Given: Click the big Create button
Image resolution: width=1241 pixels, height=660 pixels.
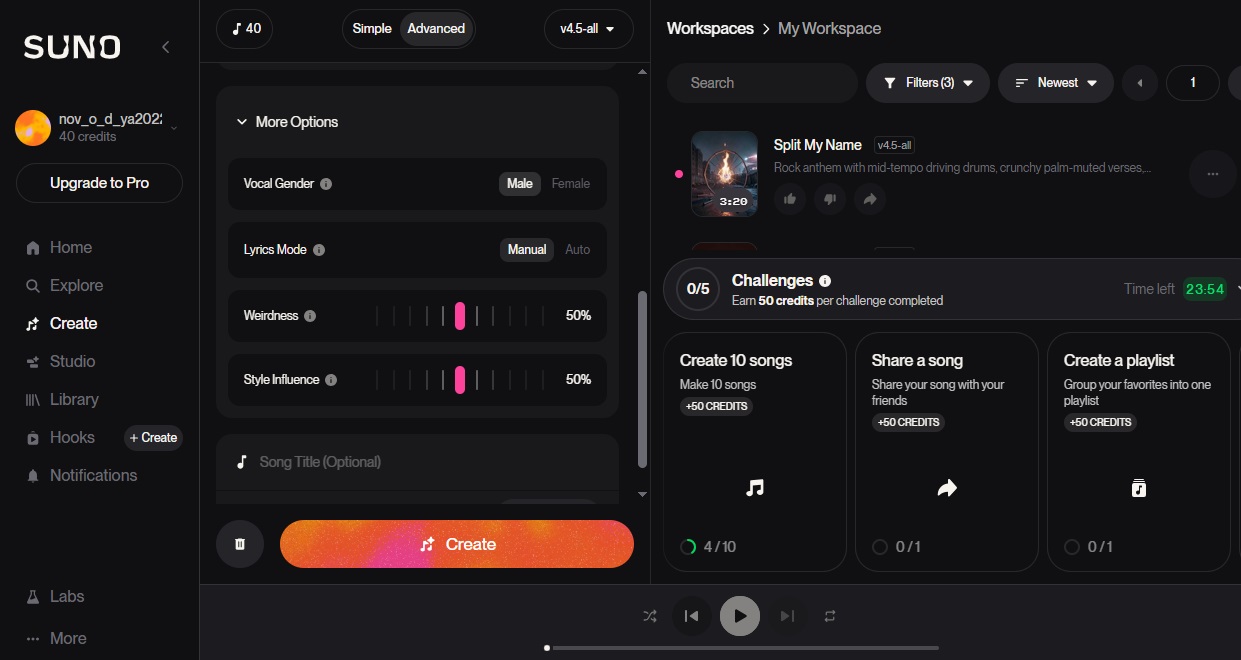Looking at the screenshot, I should (457, 544).
